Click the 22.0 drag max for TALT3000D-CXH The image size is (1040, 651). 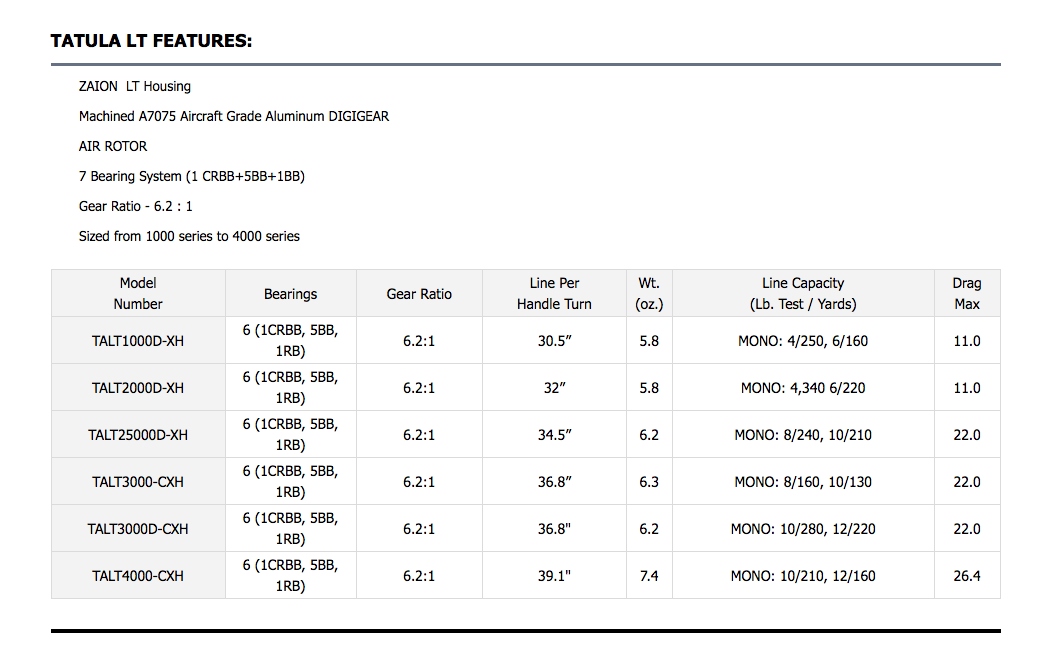click(x=967, y=529)
